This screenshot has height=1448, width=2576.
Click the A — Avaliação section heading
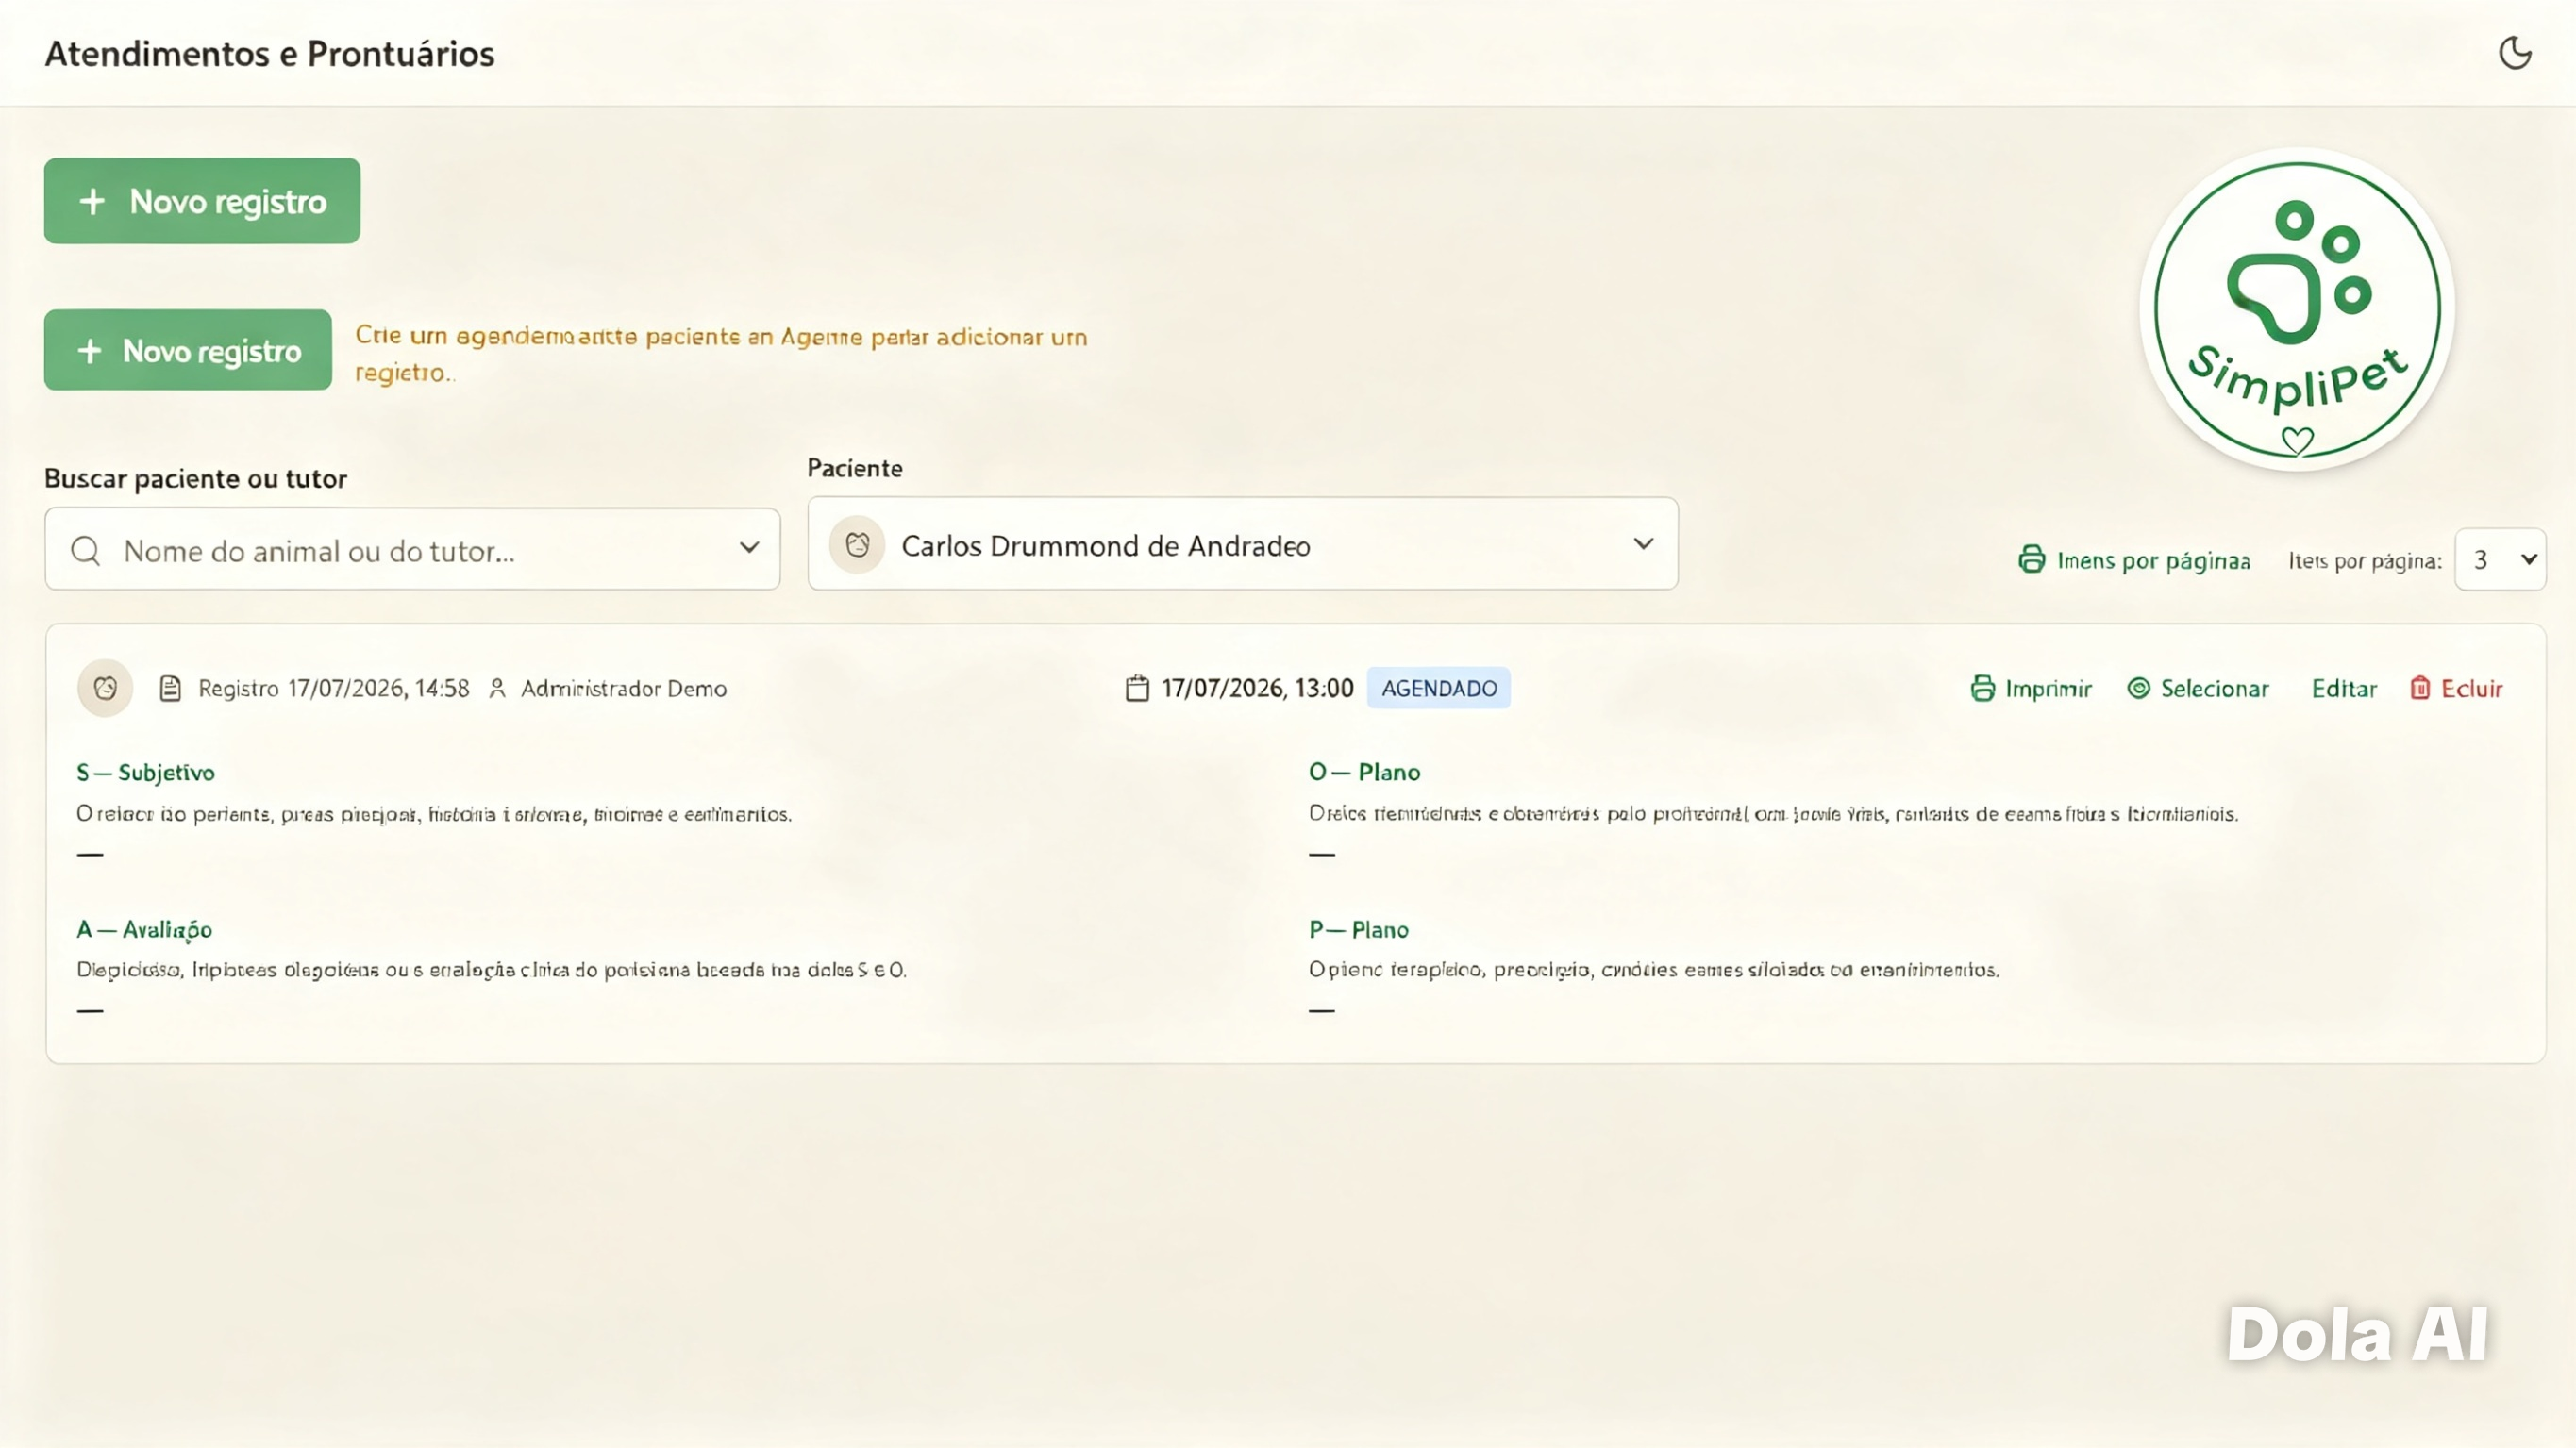tap(144, 929)
